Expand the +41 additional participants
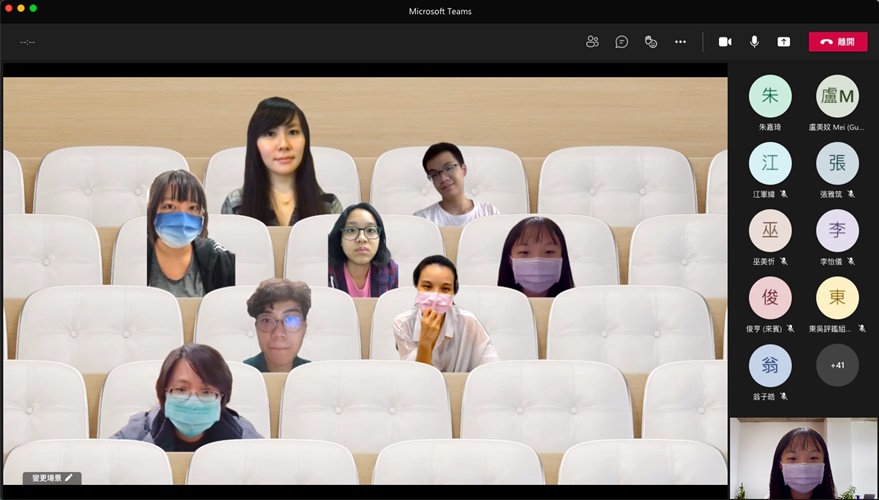 coord(837,365)
